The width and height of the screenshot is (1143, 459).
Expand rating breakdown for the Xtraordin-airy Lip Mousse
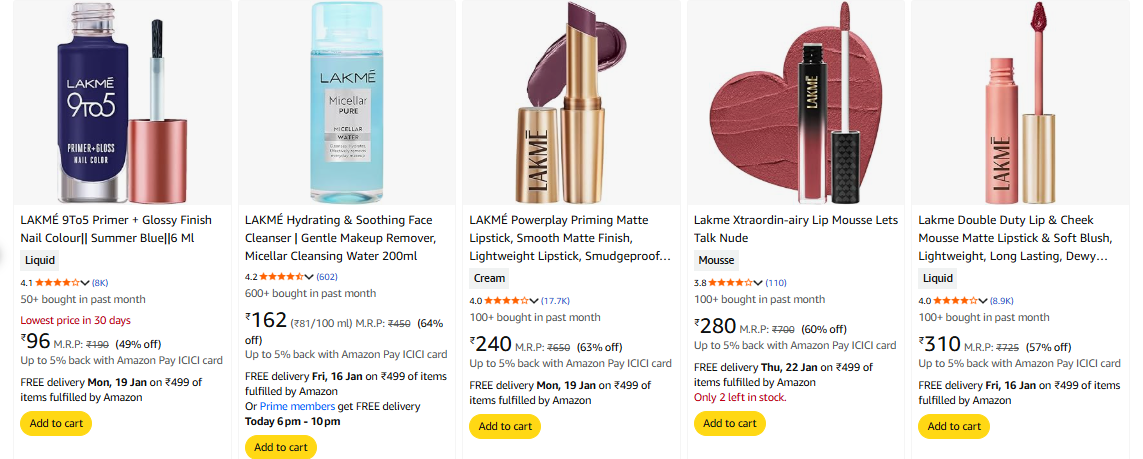[759, 283]
